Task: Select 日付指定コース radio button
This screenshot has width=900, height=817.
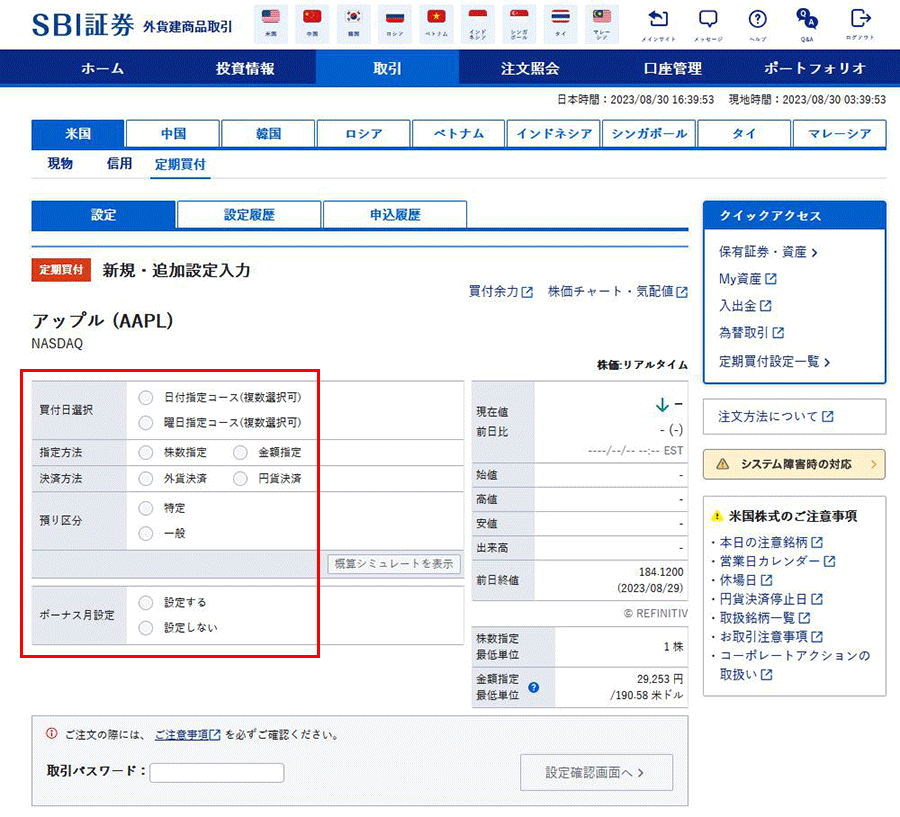Action: [x=146, y=397]
